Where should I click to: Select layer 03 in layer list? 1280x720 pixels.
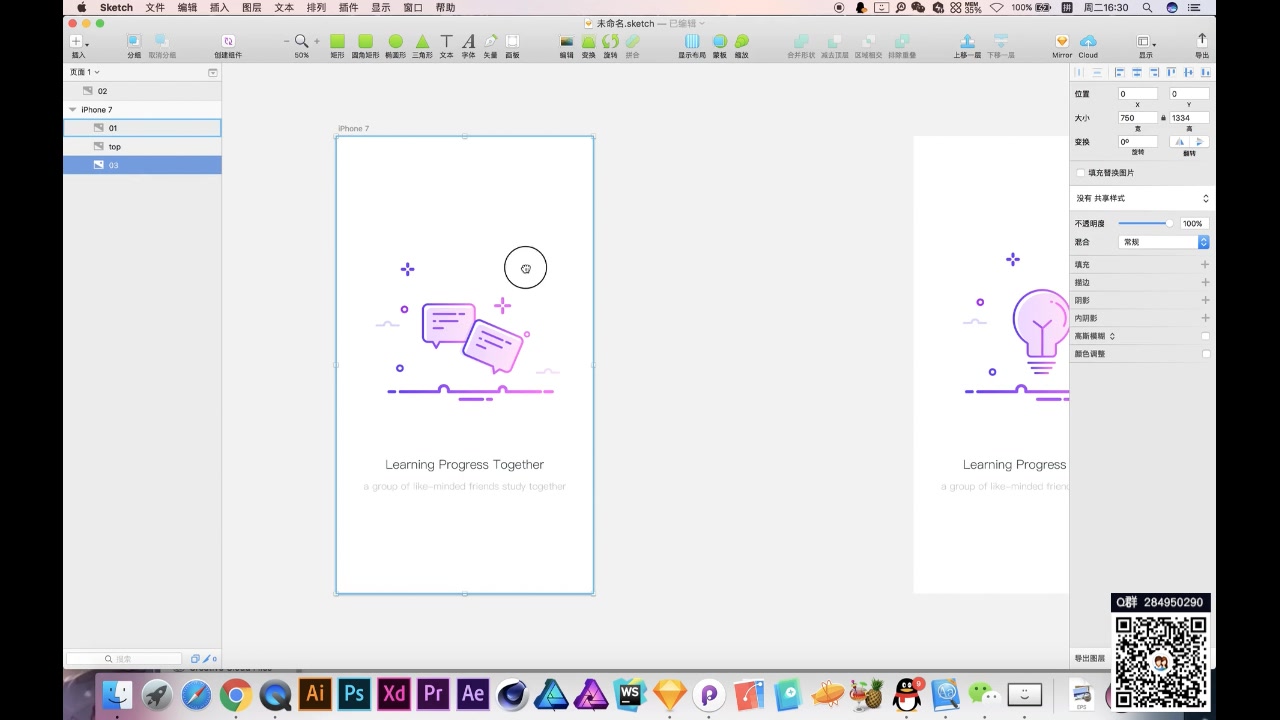(142, 165)
